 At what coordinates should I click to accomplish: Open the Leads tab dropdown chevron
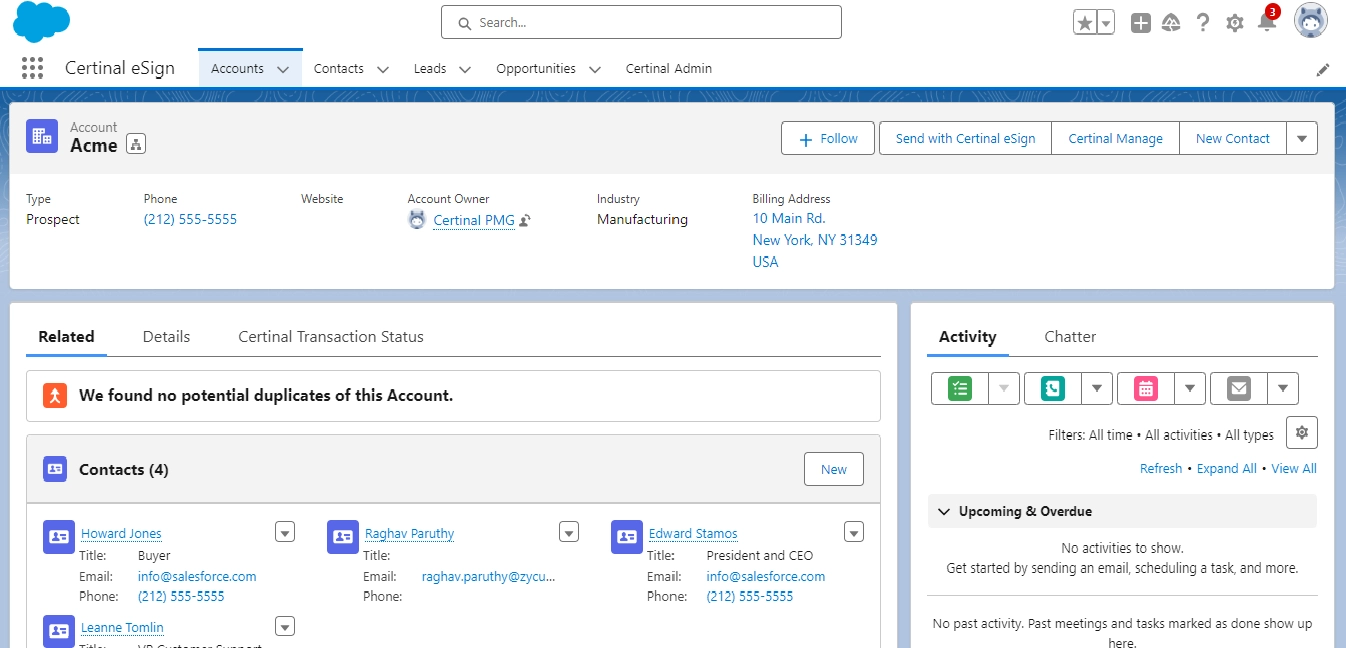tap(465, 70)
